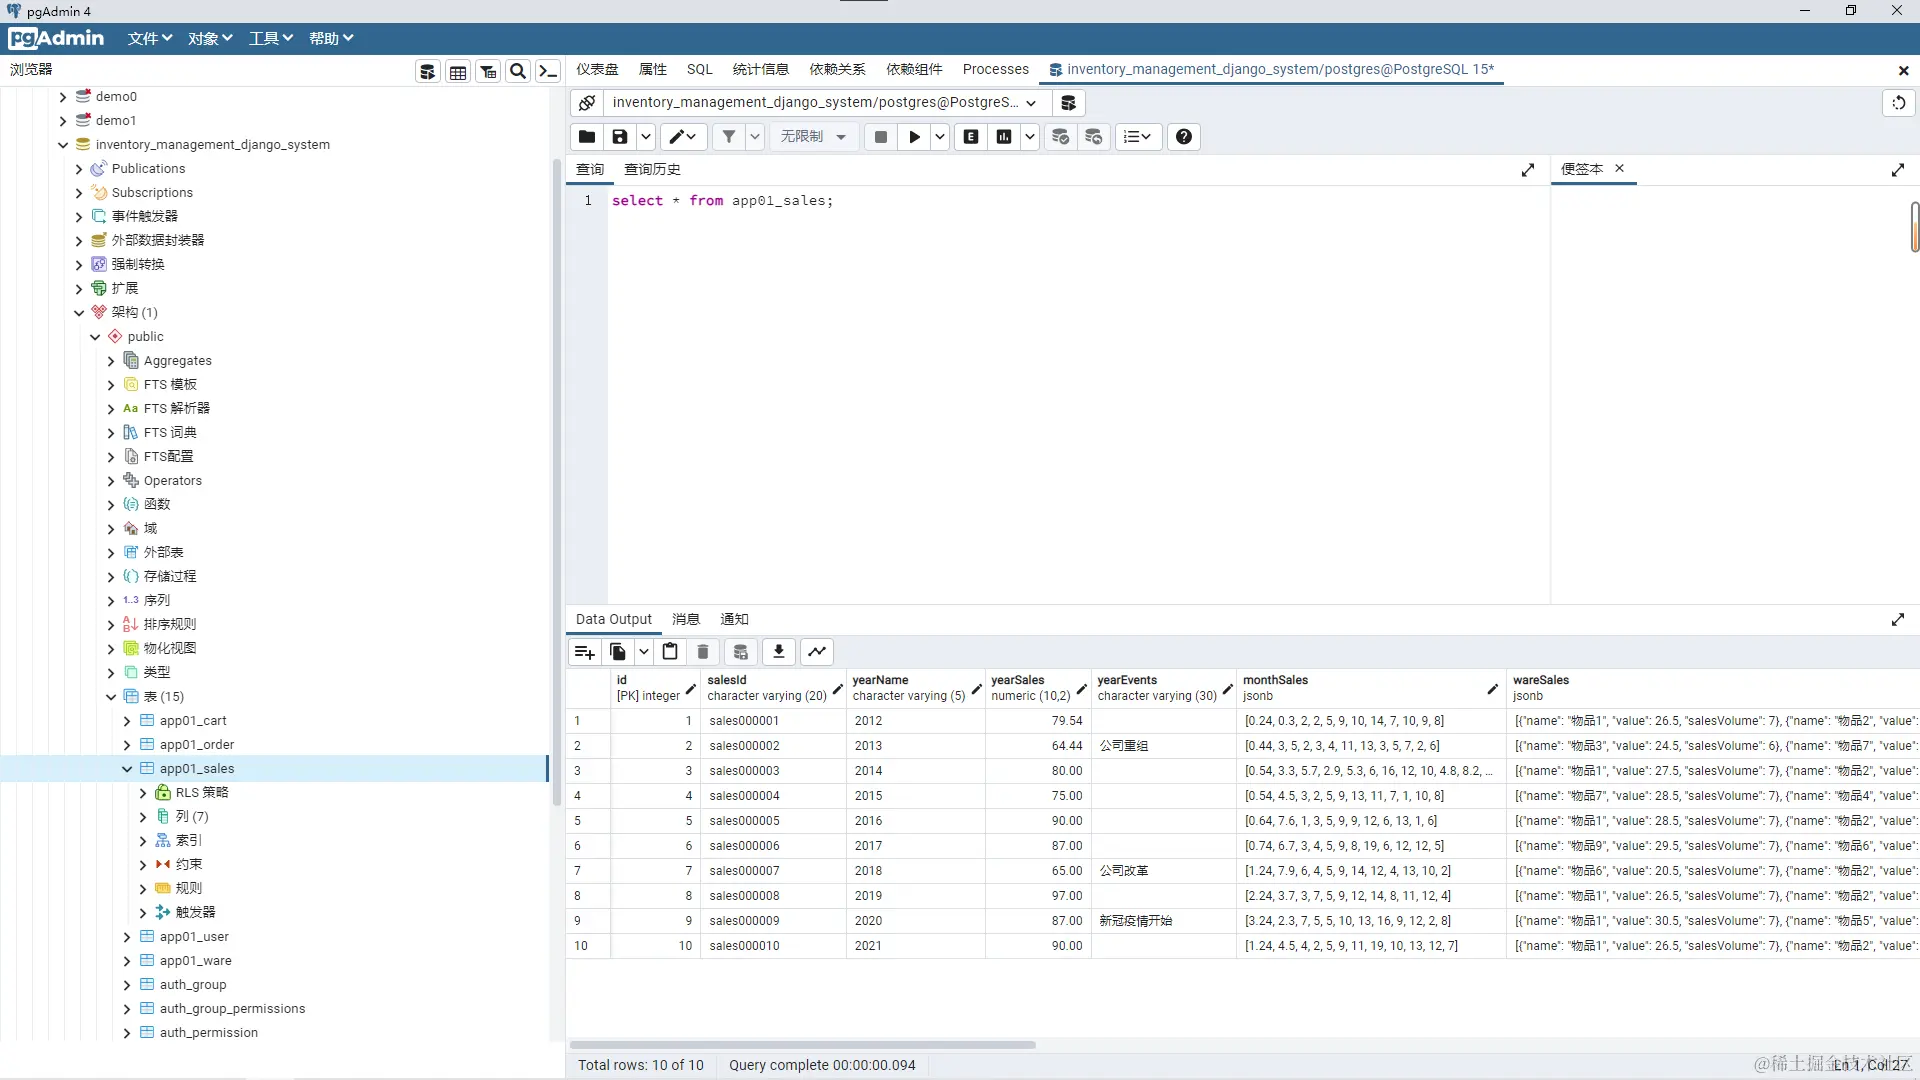Viewport: 1920px width, 1080px height.
Task: Delete selected row with trash icon
Action: 703,652
